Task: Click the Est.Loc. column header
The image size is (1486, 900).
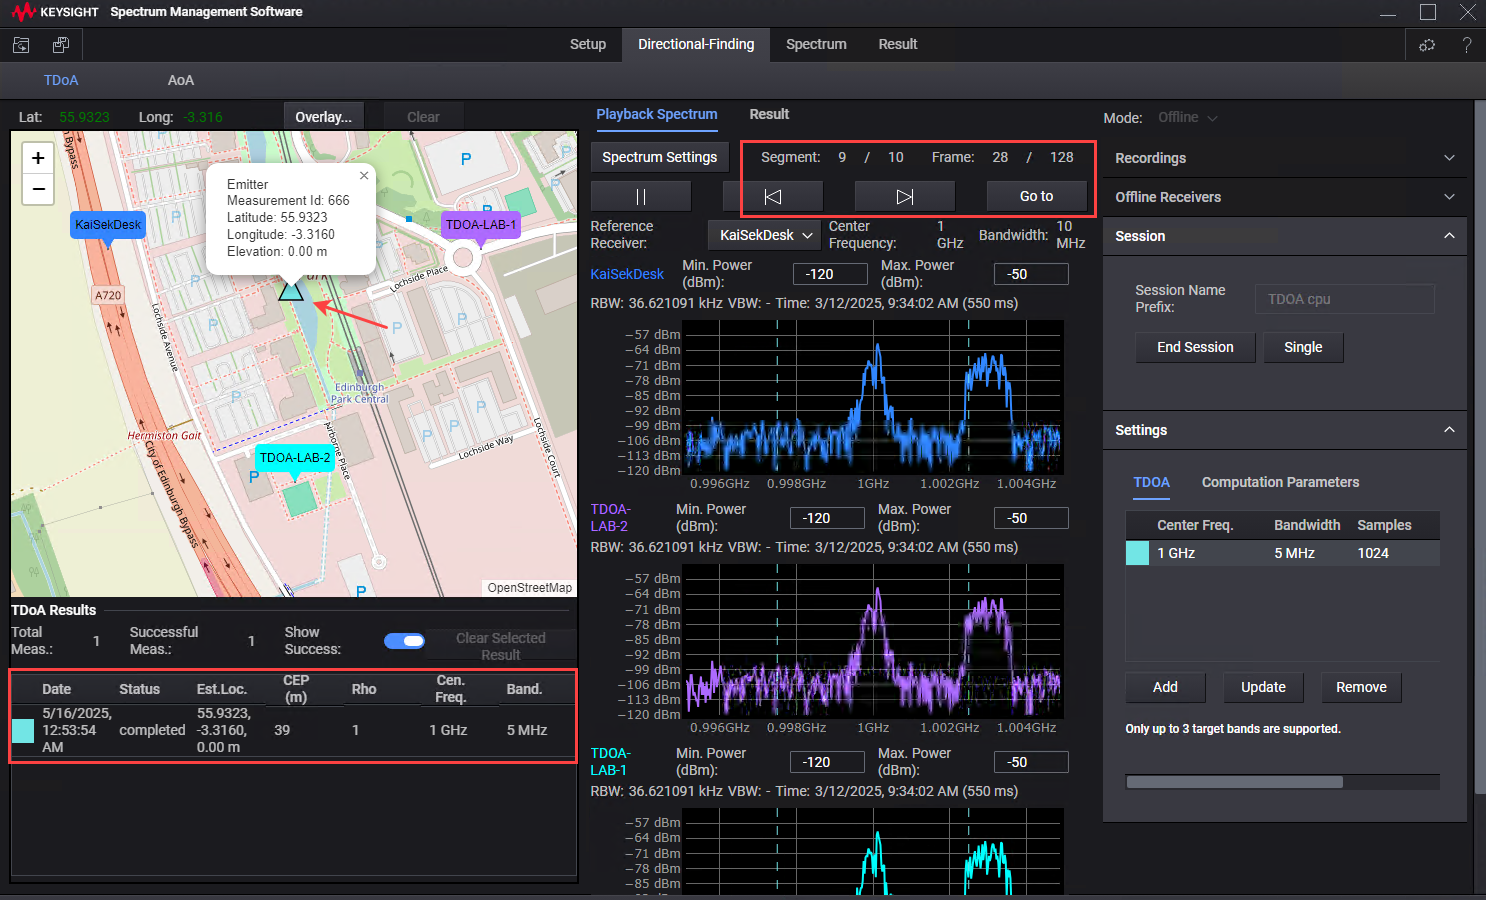Action: 222,690
